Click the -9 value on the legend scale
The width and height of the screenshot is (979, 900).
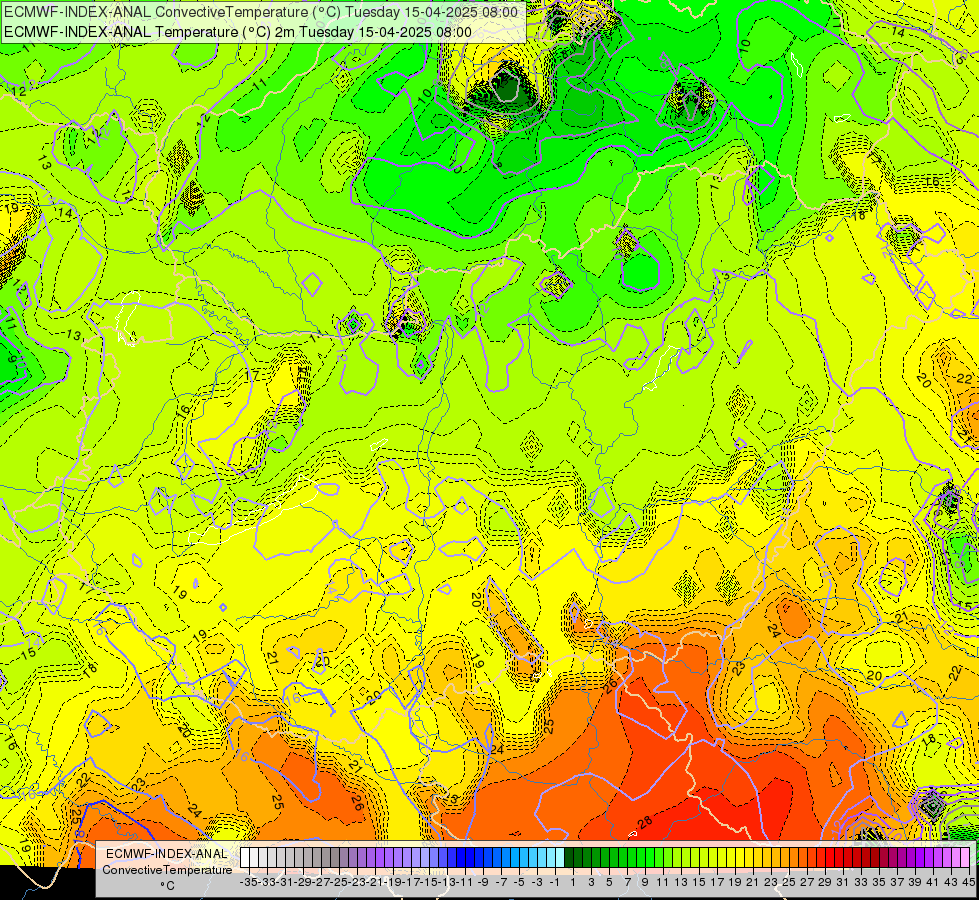[x=483, y=882]
